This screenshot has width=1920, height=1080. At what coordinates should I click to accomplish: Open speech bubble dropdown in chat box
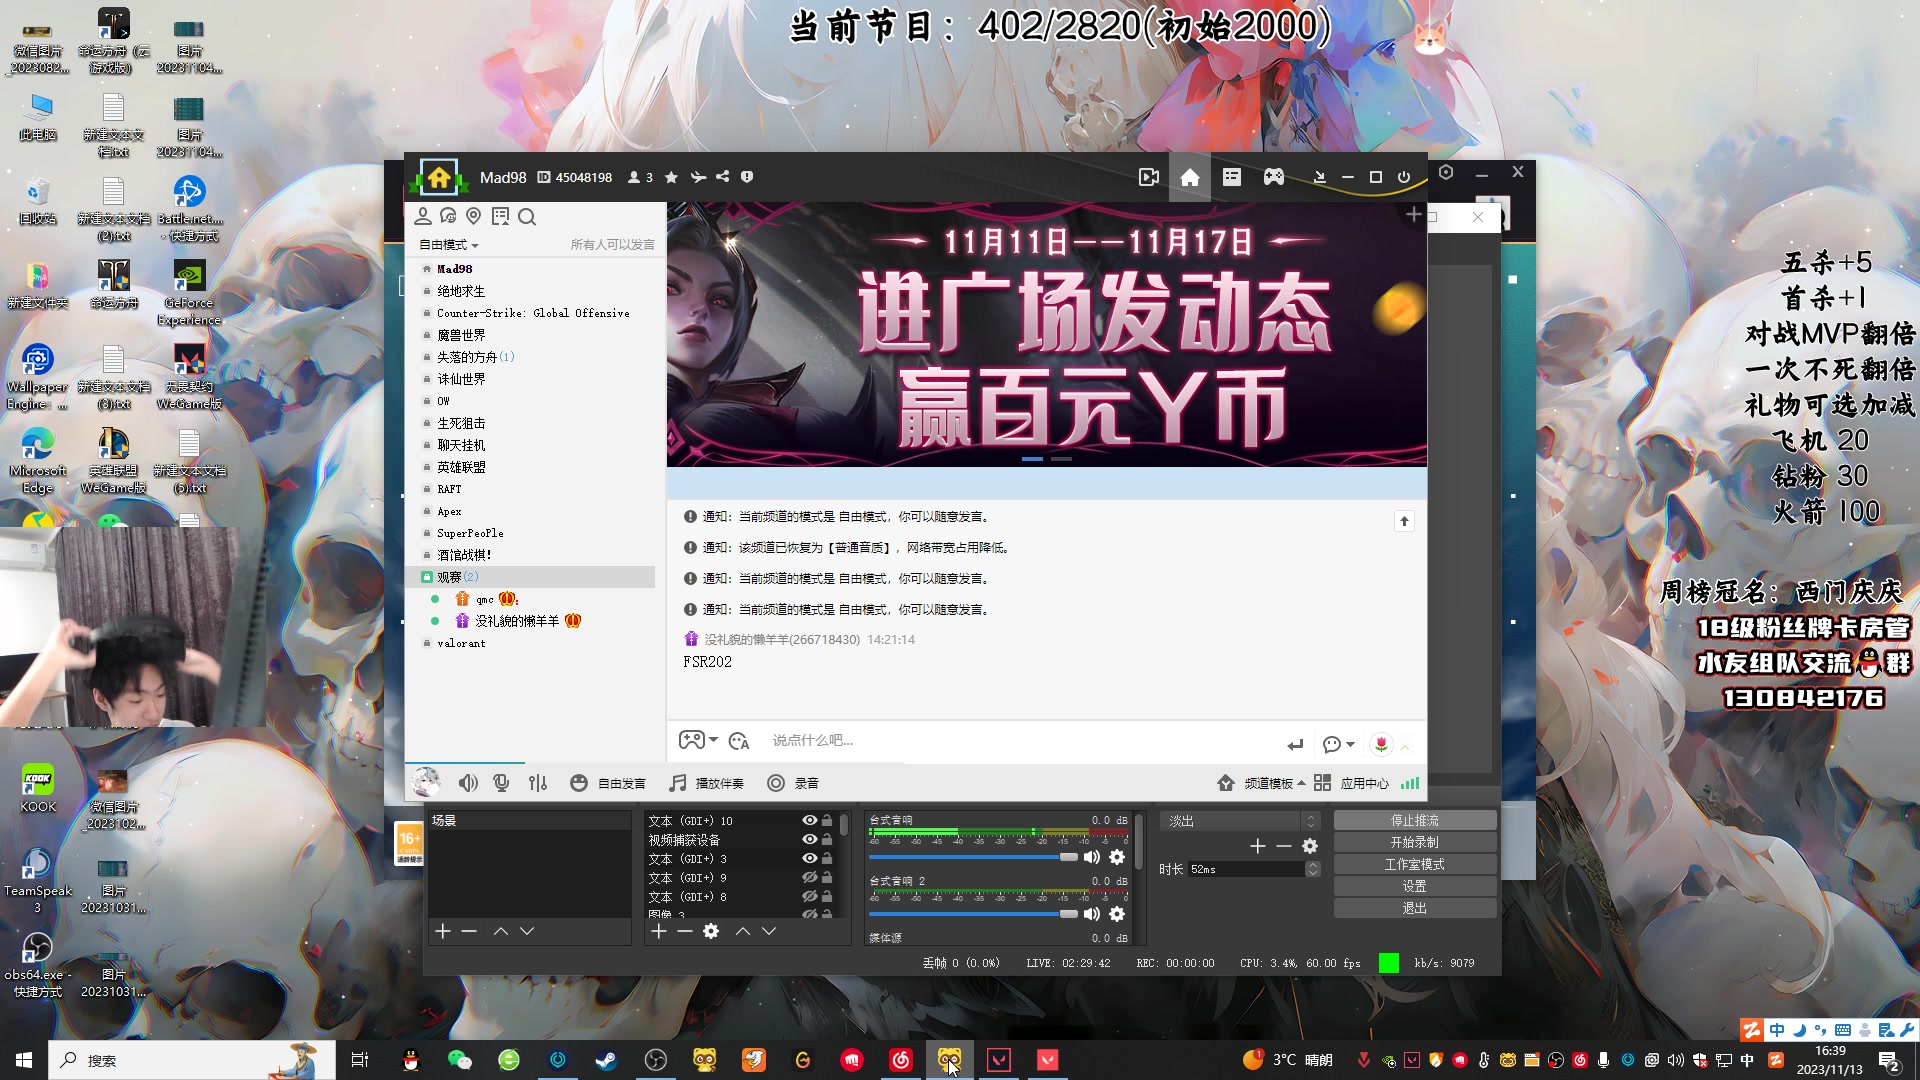1338,744
